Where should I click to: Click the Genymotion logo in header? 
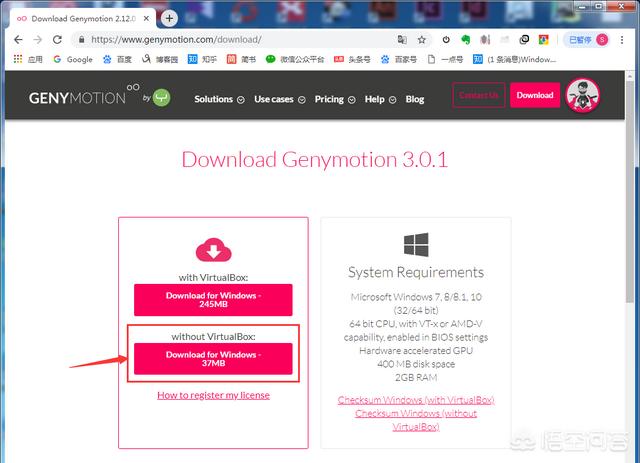(x=75, y=97)
